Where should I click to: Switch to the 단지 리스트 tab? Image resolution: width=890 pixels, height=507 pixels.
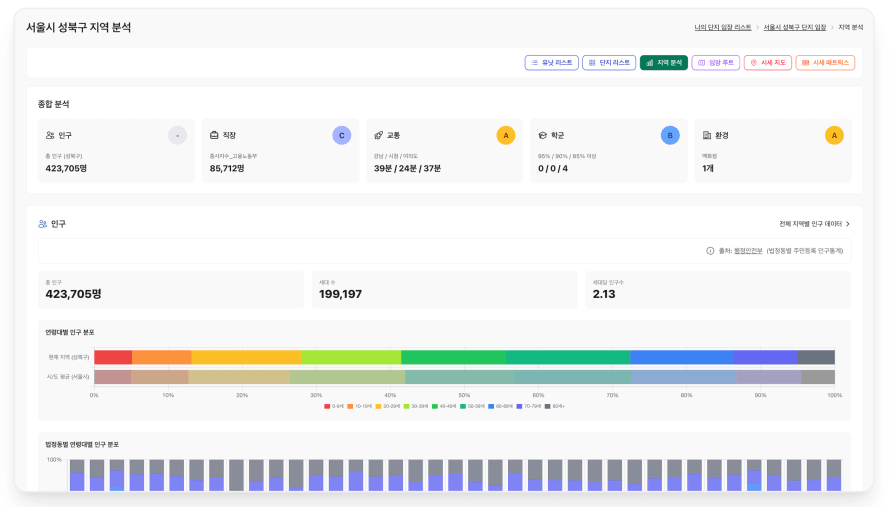609,62
